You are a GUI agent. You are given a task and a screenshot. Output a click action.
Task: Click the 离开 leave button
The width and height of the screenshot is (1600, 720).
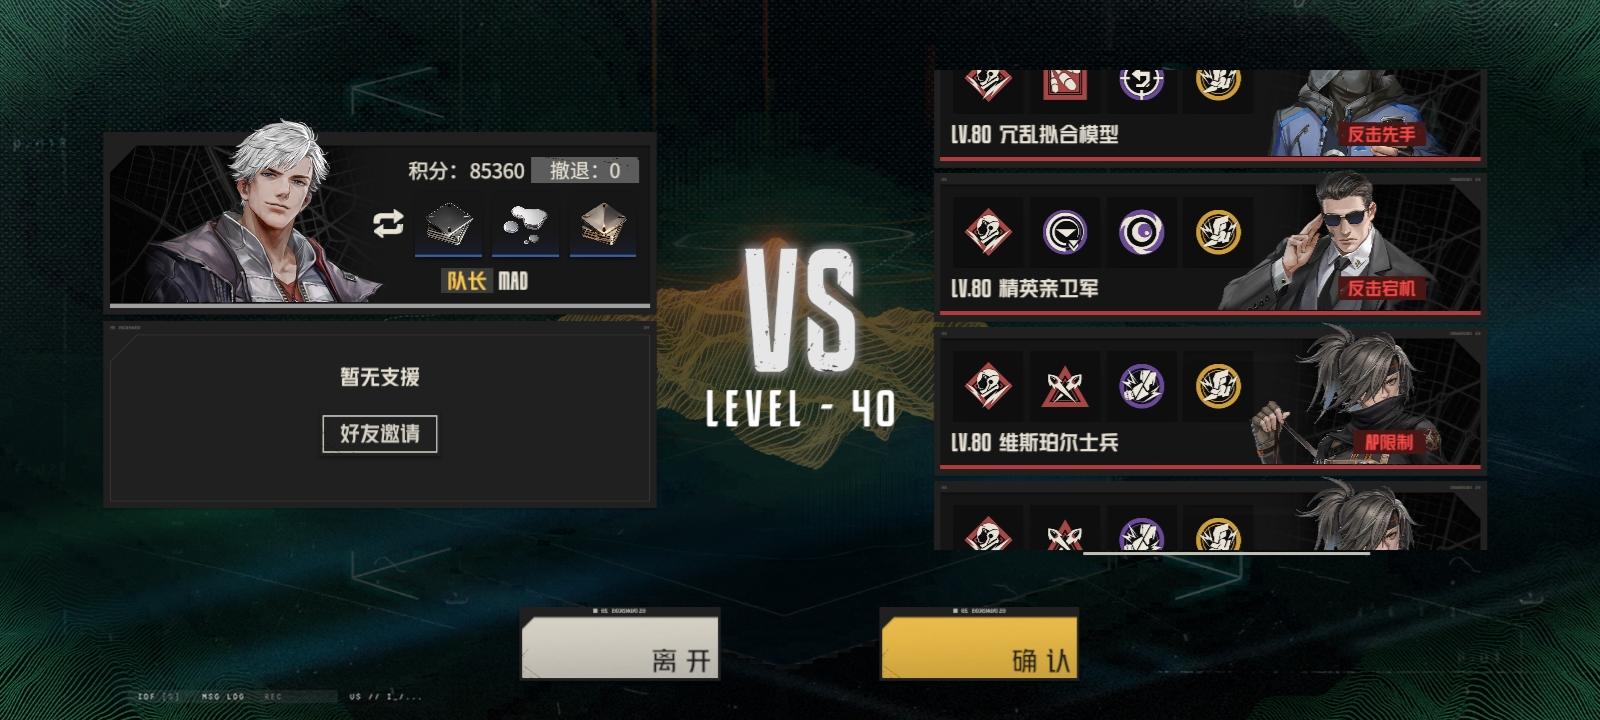[x=620, y=646]
